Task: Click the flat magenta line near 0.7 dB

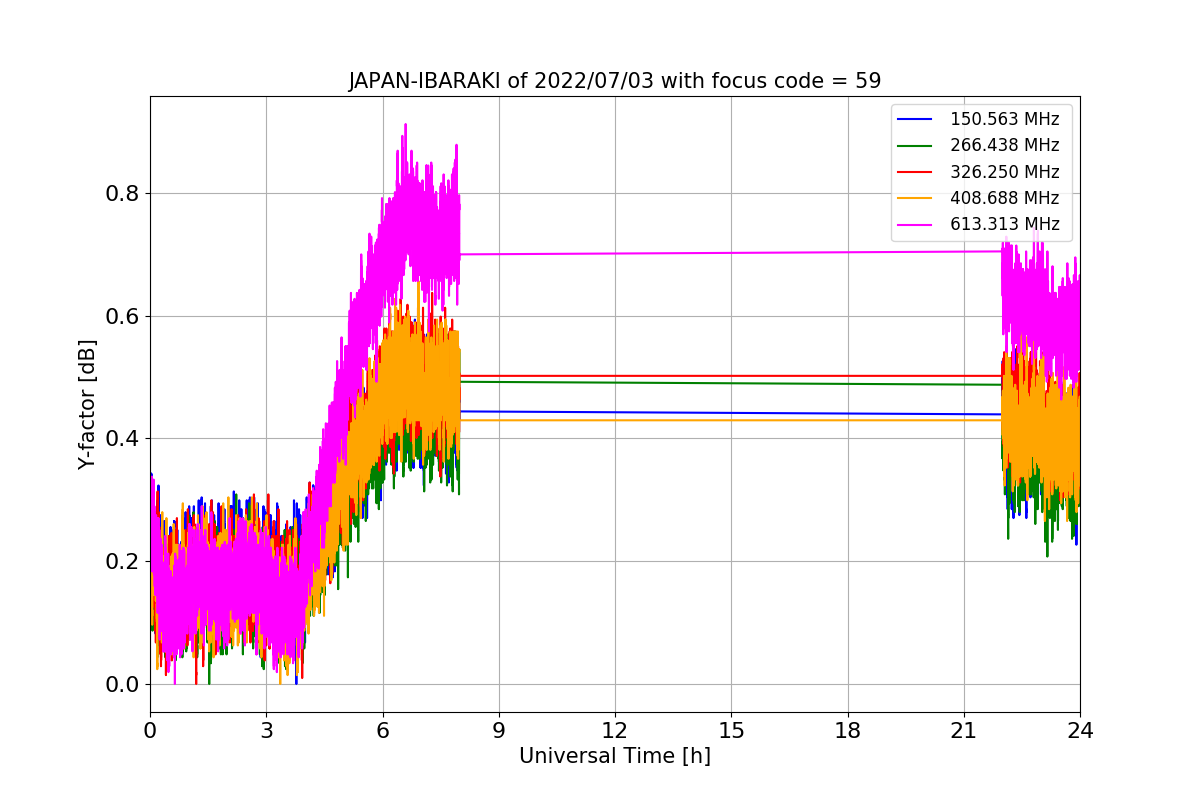Action: point(730,252)
